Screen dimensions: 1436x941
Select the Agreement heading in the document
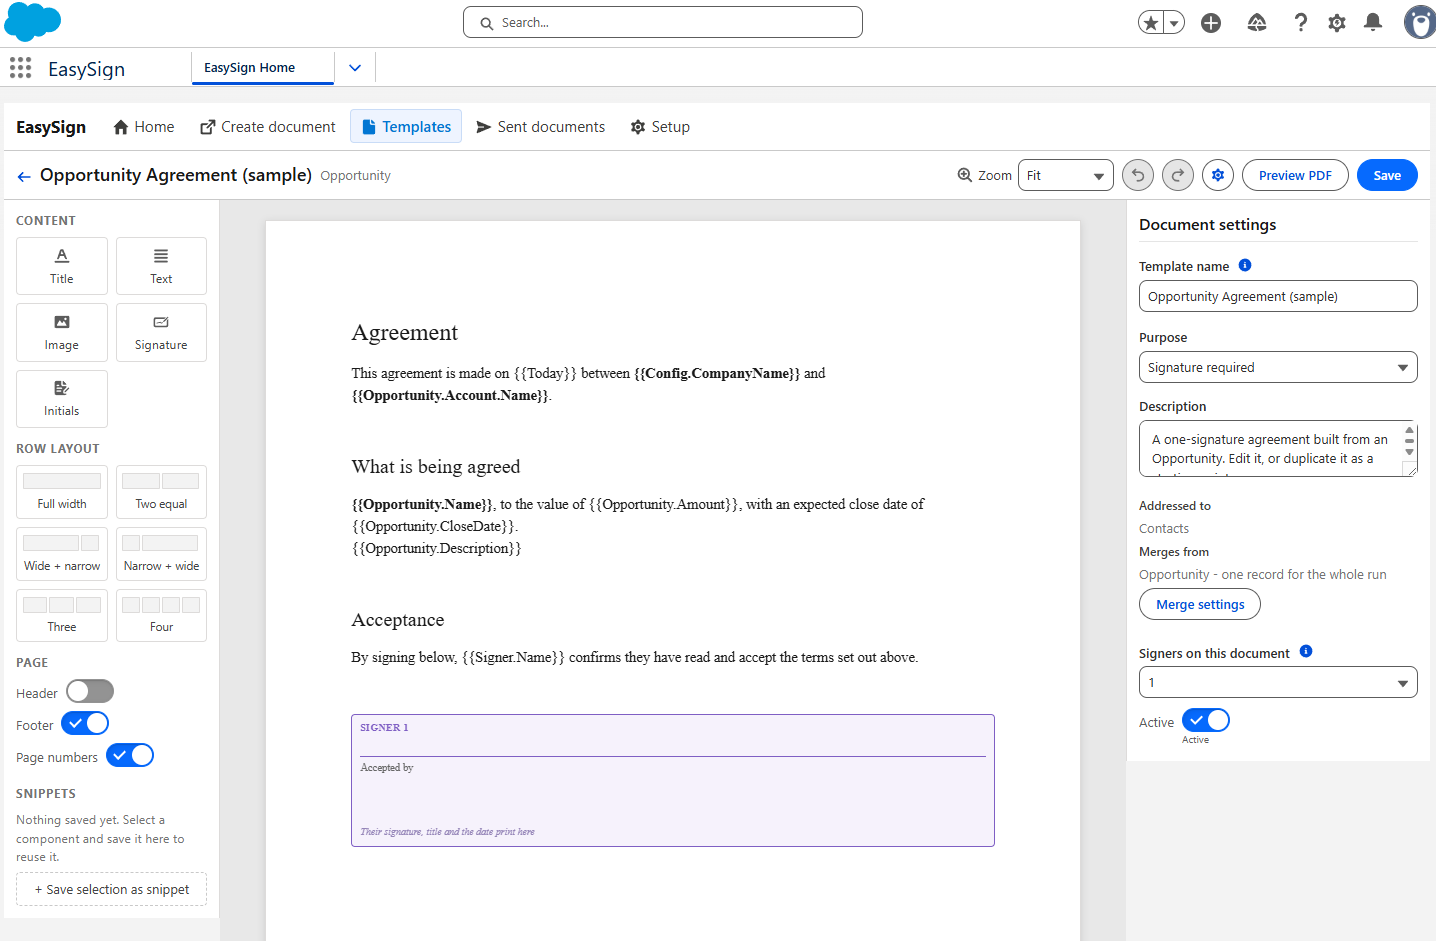pyautogui.click(x=405, y=333)
